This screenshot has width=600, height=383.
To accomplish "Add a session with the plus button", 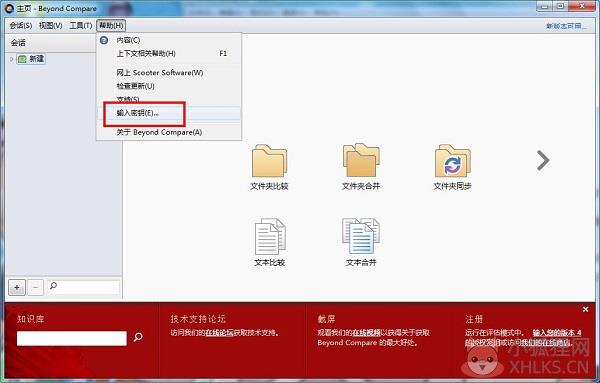I will click(17, 287).
